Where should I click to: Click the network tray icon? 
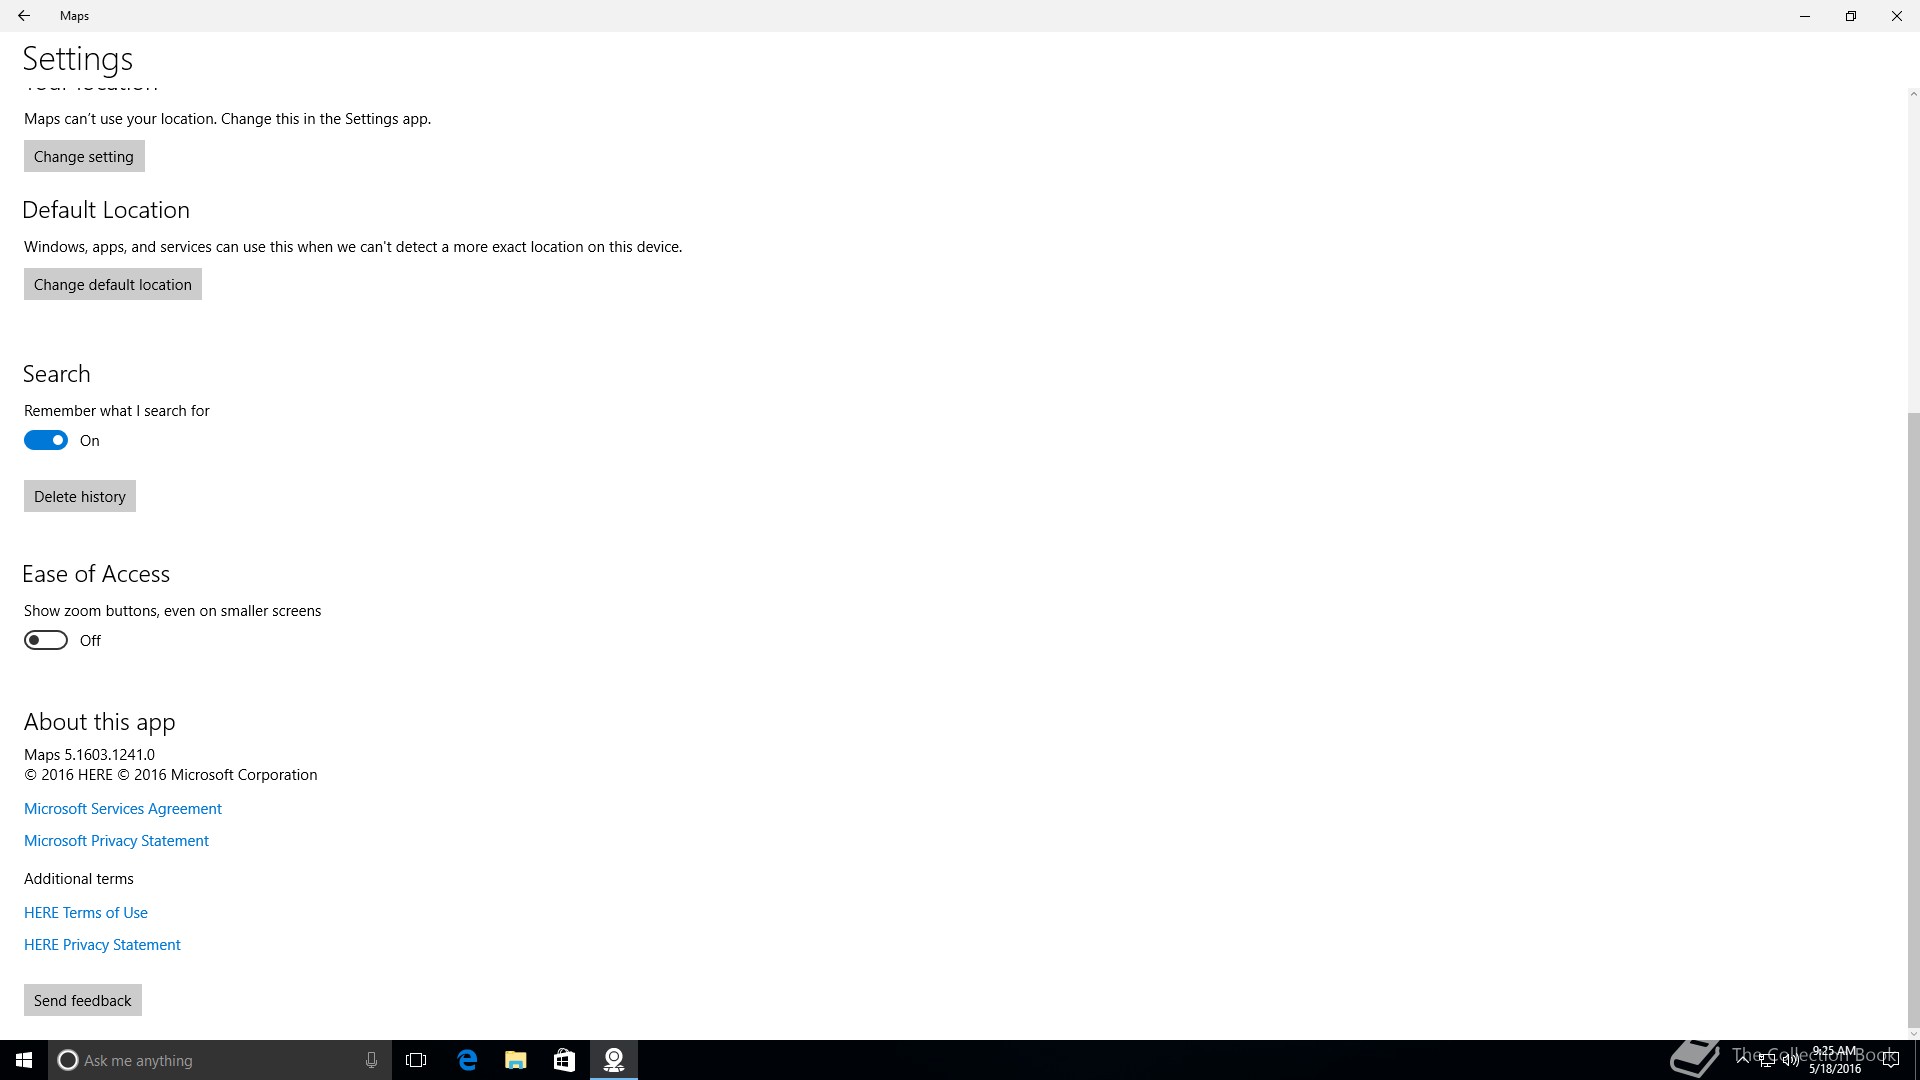[1767, 1061]
